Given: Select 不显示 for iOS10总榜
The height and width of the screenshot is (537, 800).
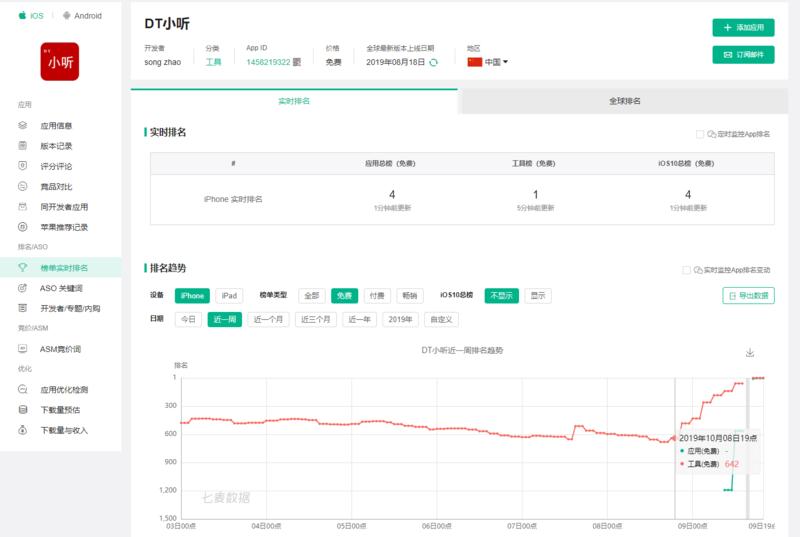Looking at the screenshot, I should click(x=502, y=296).
